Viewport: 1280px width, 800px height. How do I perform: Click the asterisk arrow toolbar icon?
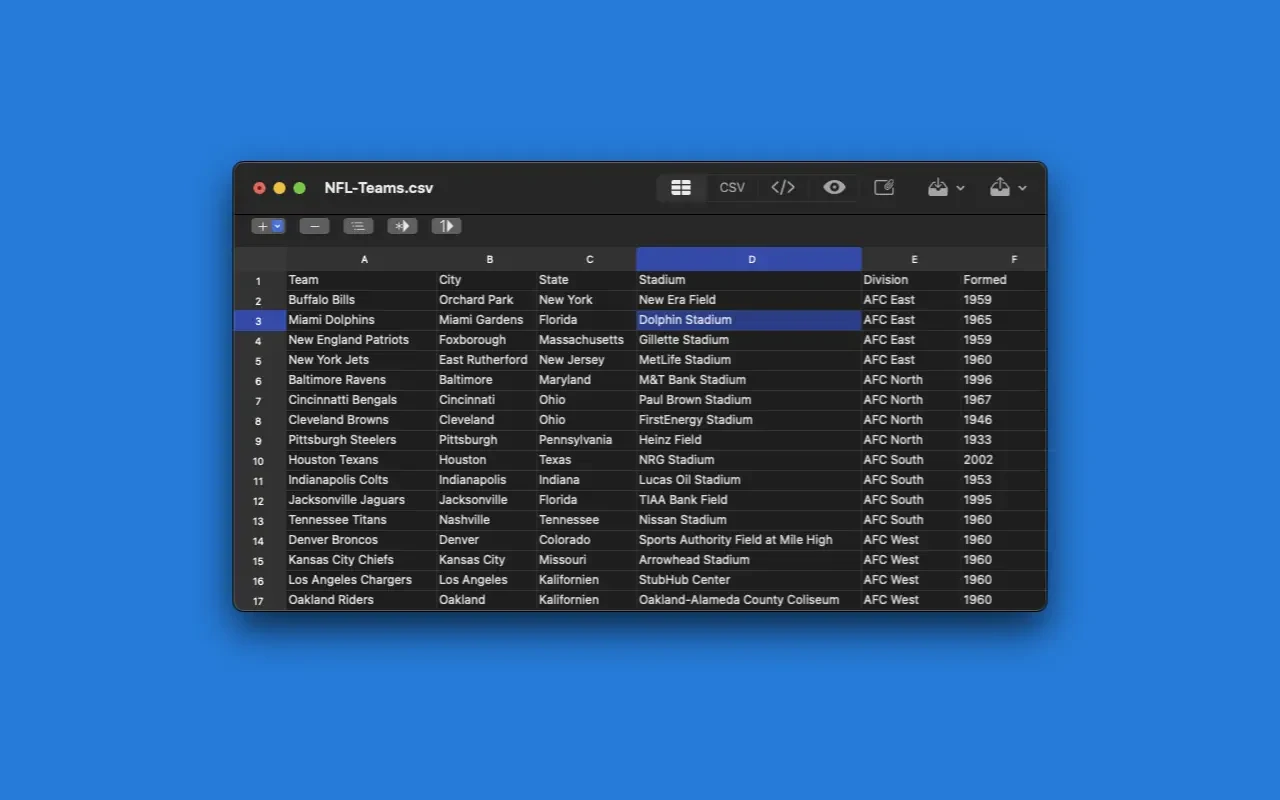point(402,226)
